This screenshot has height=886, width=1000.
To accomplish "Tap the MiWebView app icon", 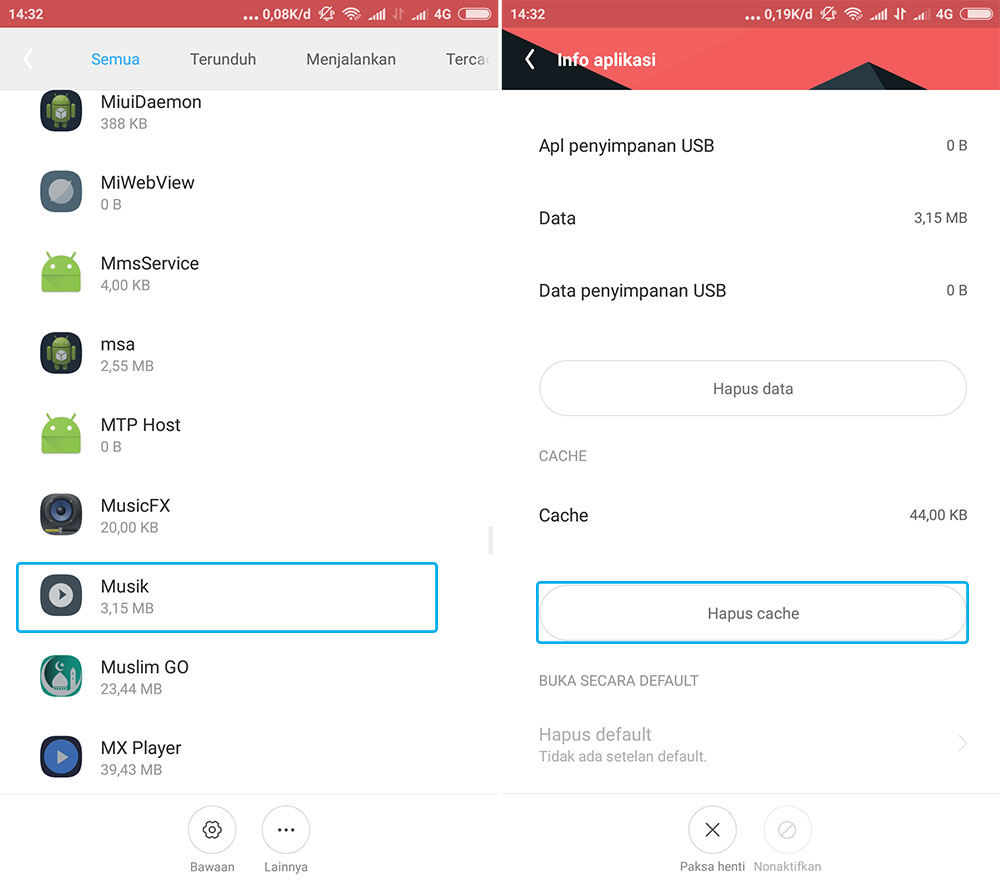I will pos(61,191).
